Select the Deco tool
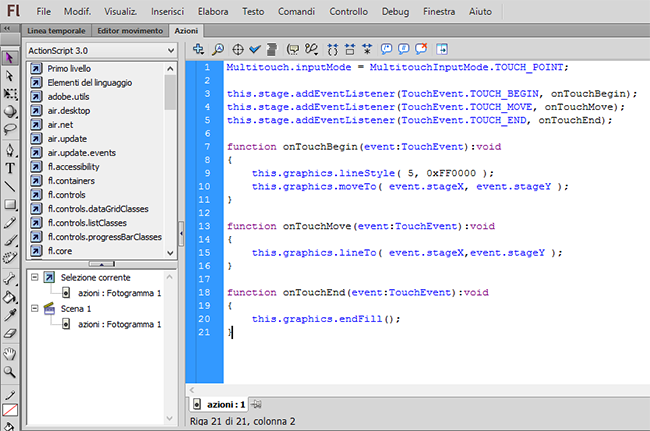The image size is (650, 431). 10,258
